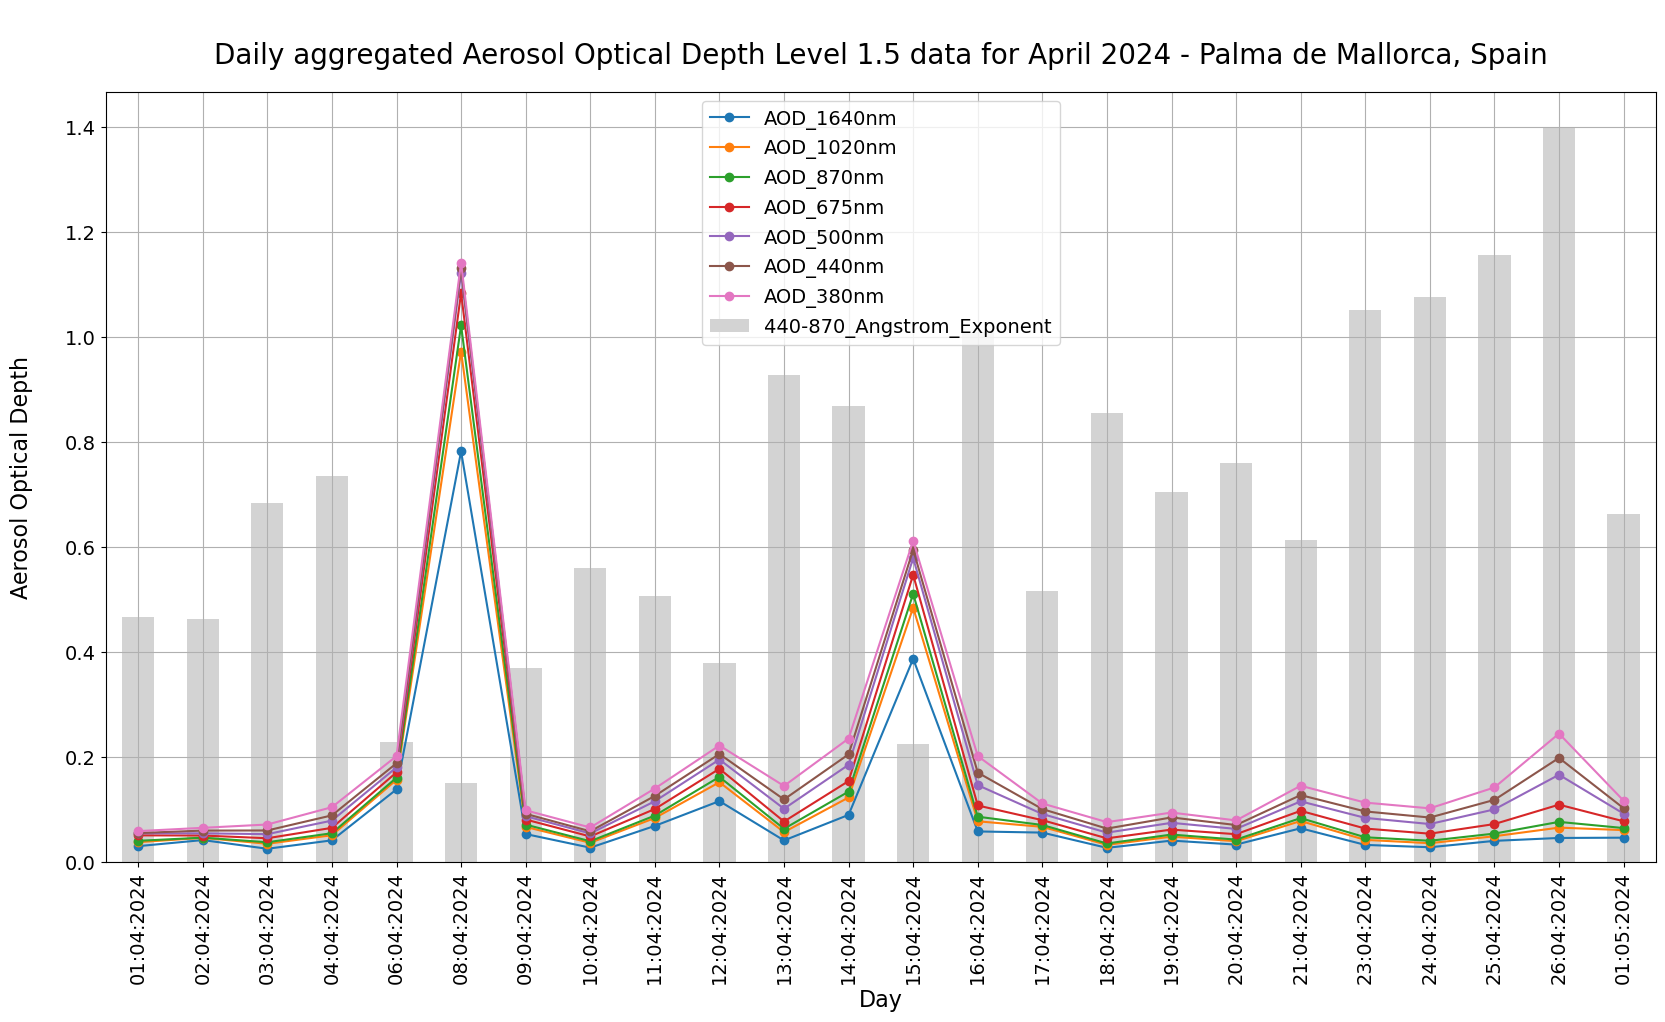The image size is (1665, 1022).
Task: Click the AOD_380nm legend entry
Action: 796,297
